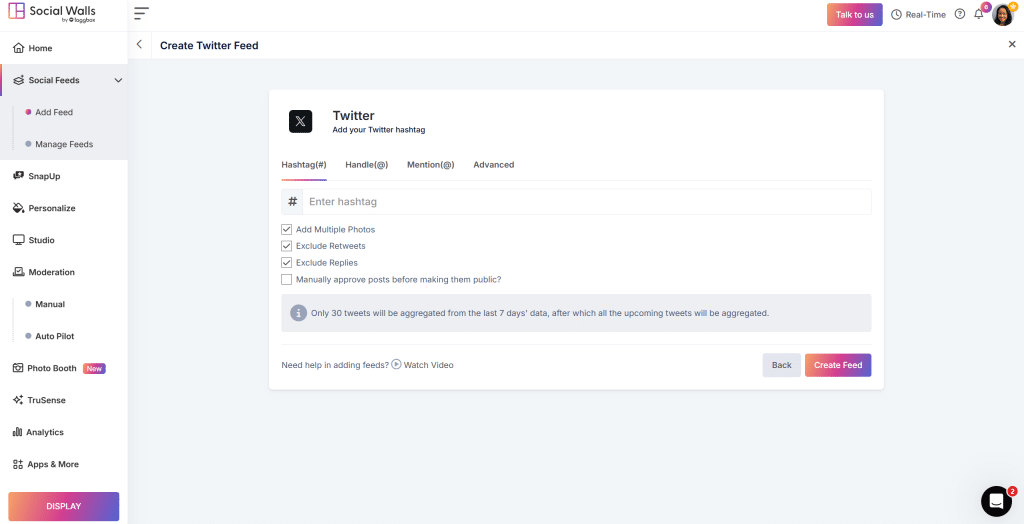
Task: Collapse the Social Feeds chevron
Action: [x=118, y=80]
